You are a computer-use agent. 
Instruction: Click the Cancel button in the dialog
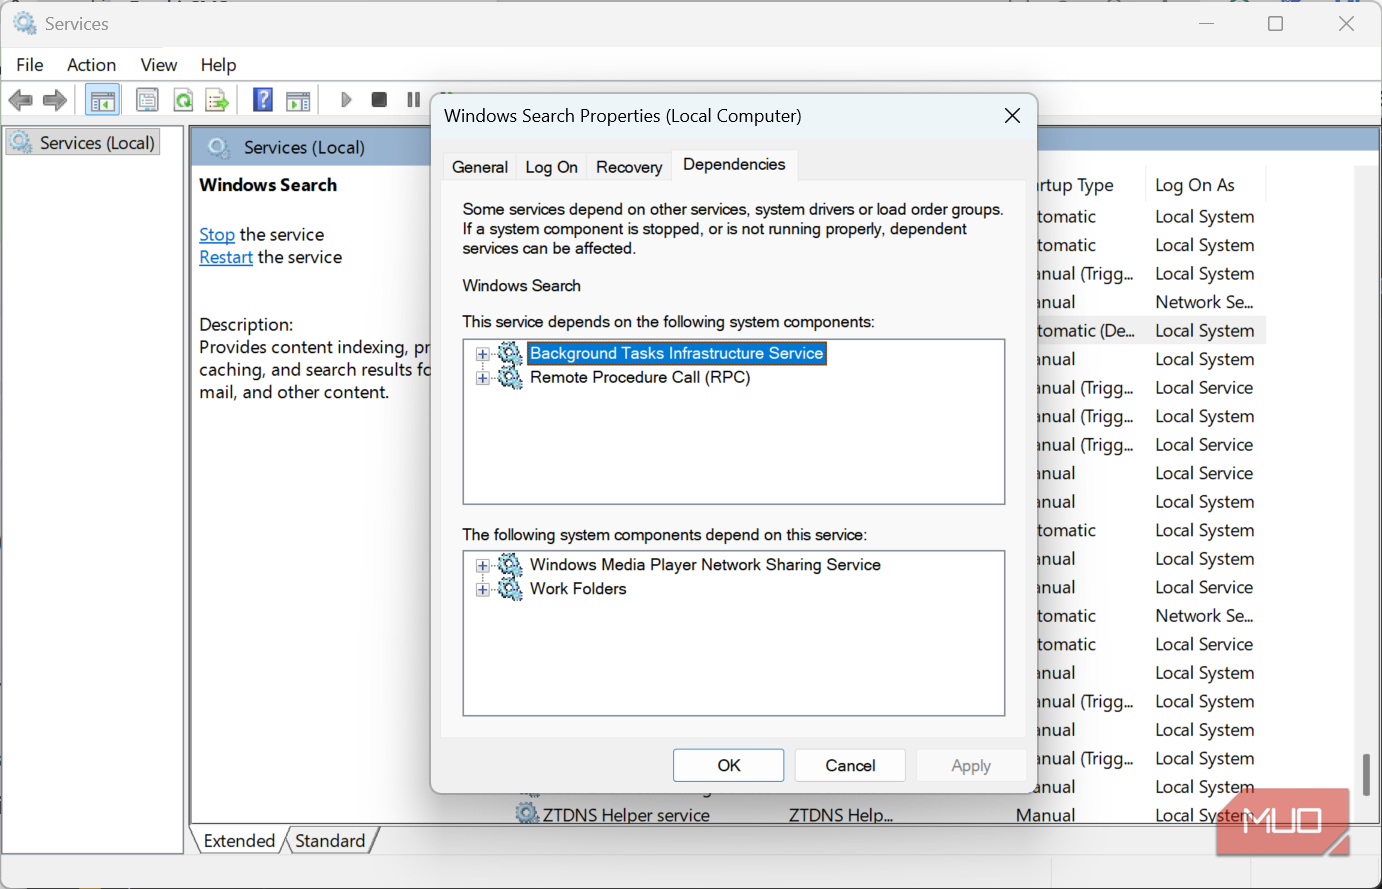[850, 765]
